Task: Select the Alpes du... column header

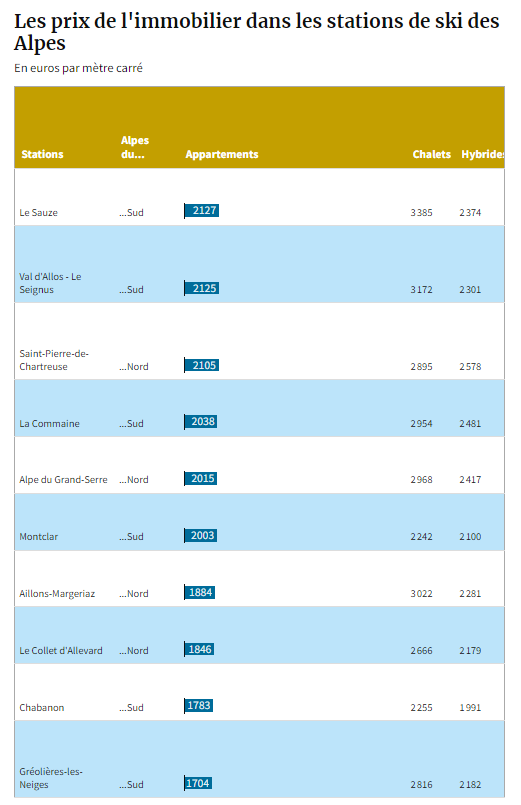Action: point(135,147)
